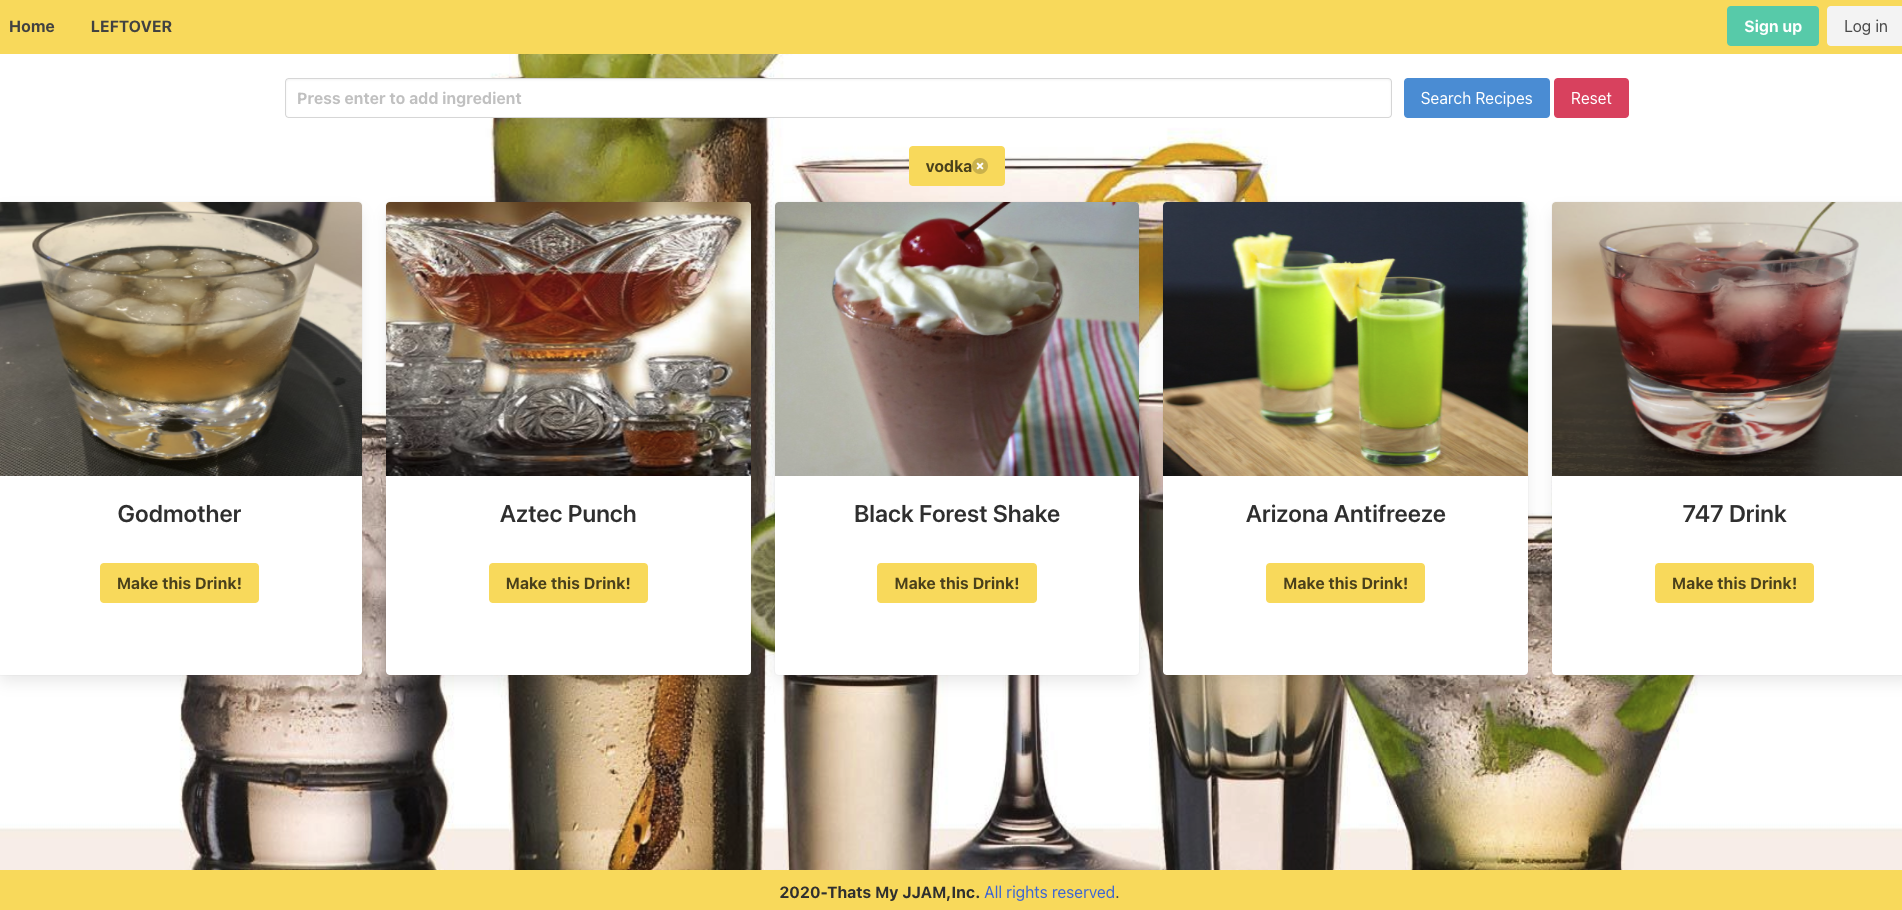Select the Arizona Antifreeze card title
Image resolution: width=1902 pixels, height=910 pixels.
(x=1345, y=514)
